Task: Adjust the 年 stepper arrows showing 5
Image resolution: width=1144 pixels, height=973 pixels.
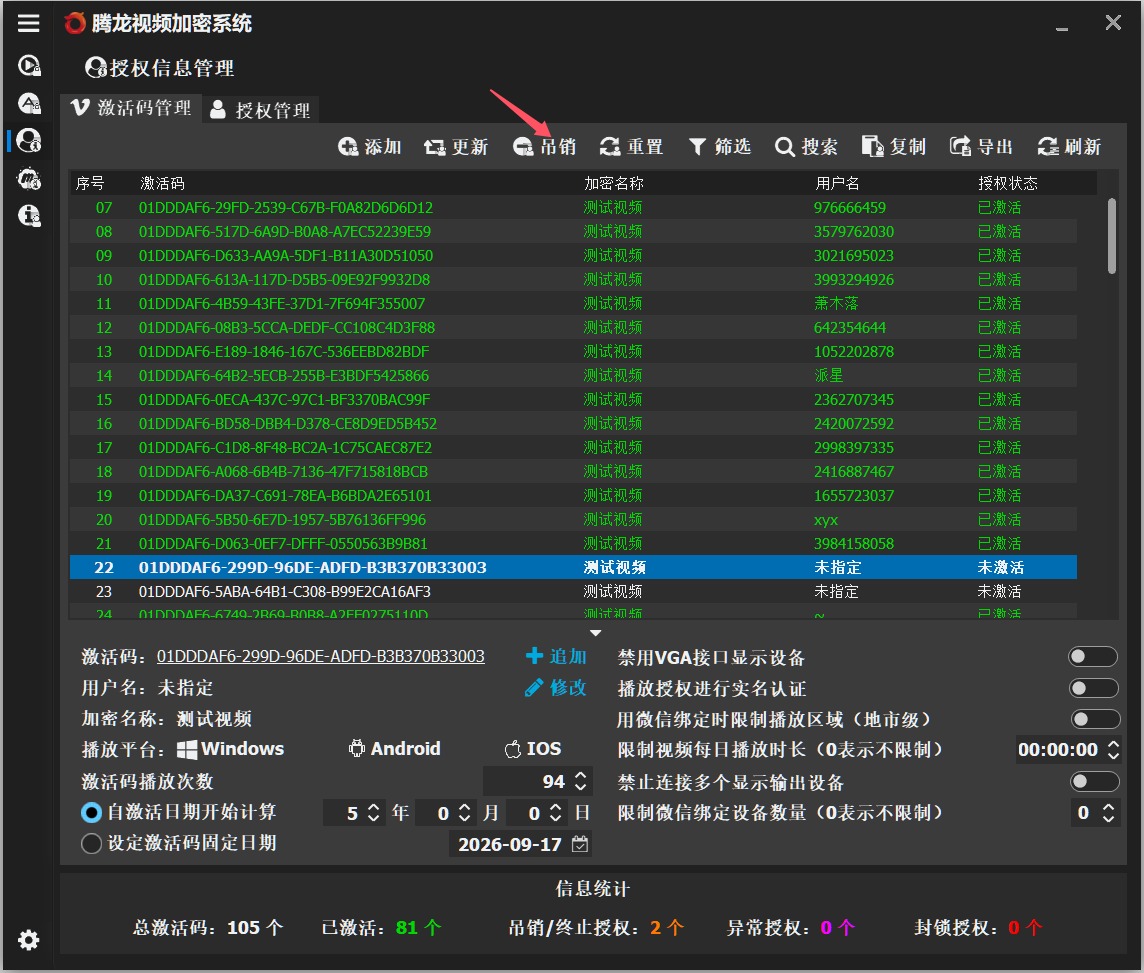Action: point(373,813)
